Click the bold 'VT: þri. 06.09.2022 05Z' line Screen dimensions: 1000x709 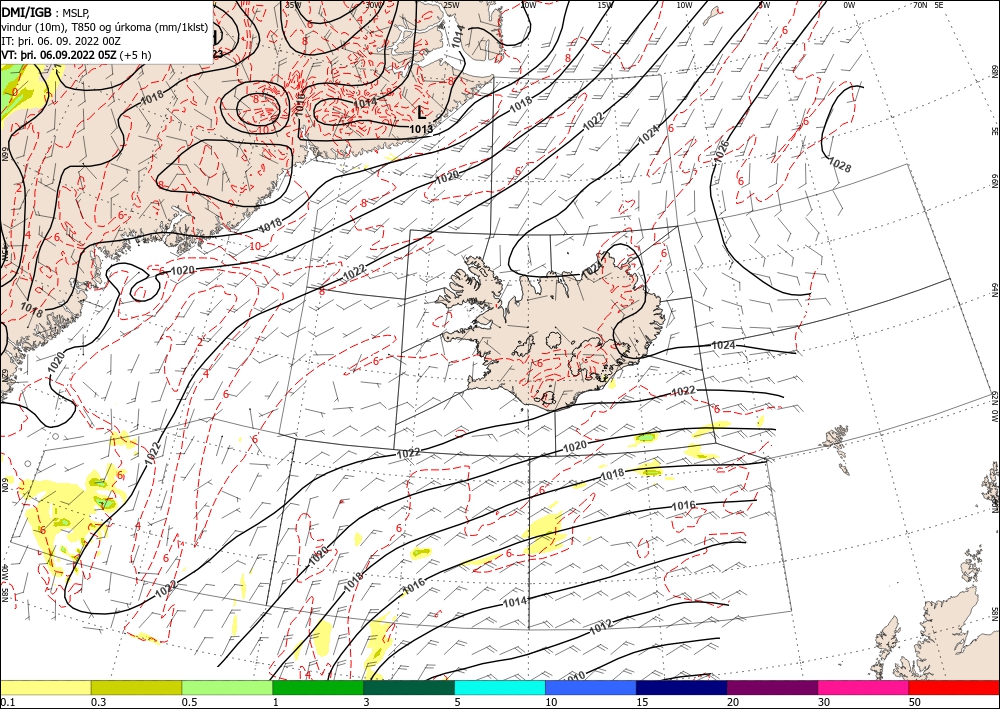point(59,55)
